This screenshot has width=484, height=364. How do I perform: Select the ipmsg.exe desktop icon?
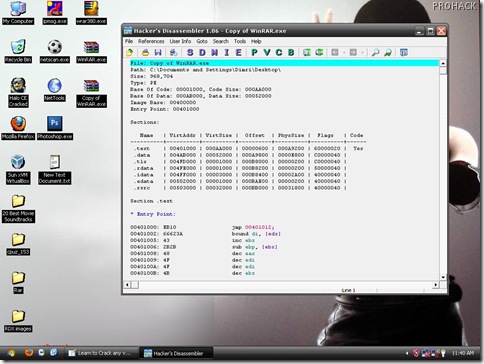(x=55, y=13)
